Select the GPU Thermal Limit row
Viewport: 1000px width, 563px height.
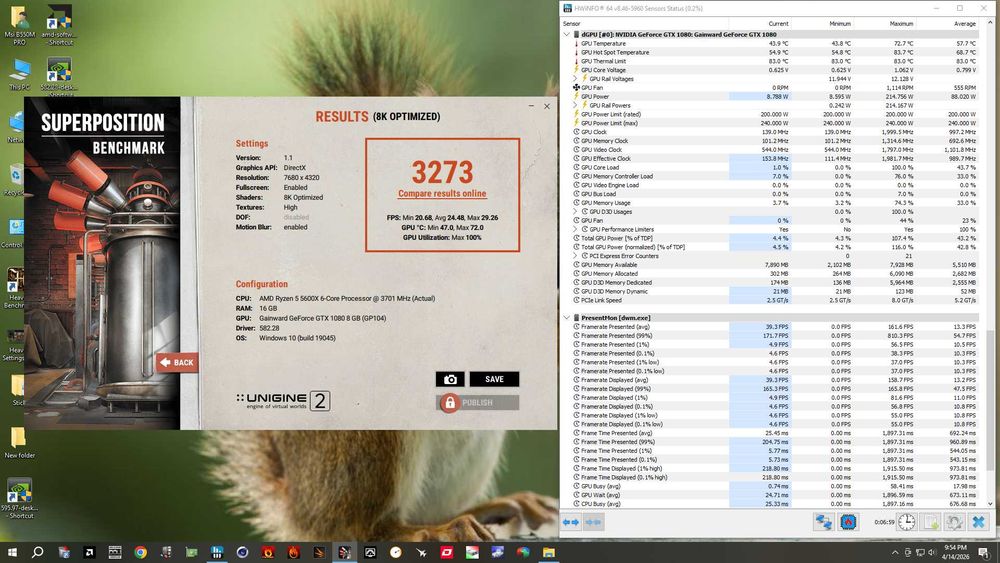click(775, 61)
